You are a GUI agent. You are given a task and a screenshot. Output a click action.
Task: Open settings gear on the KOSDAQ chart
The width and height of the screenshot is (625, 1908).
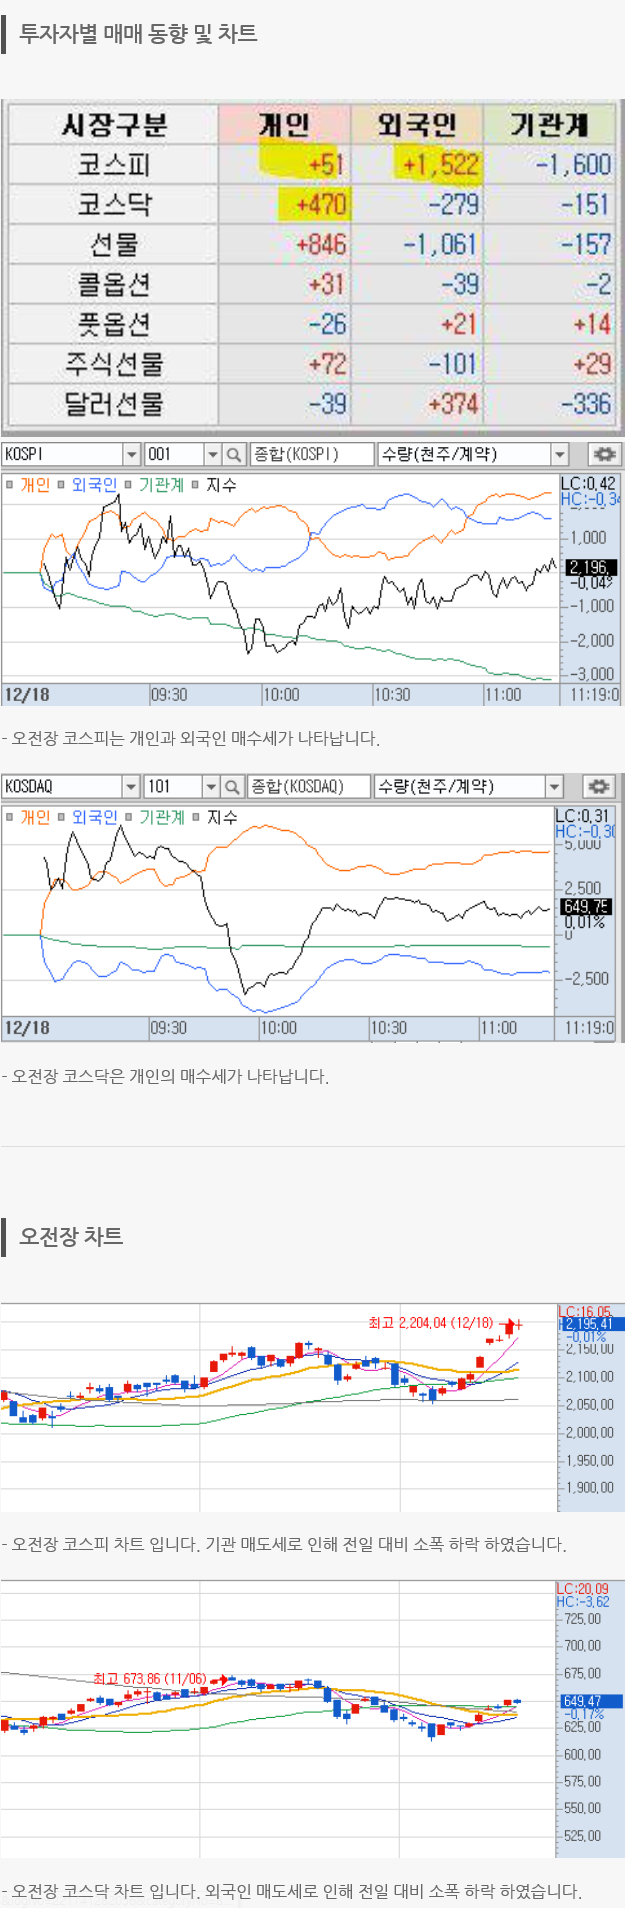click(x=598, y=787)
